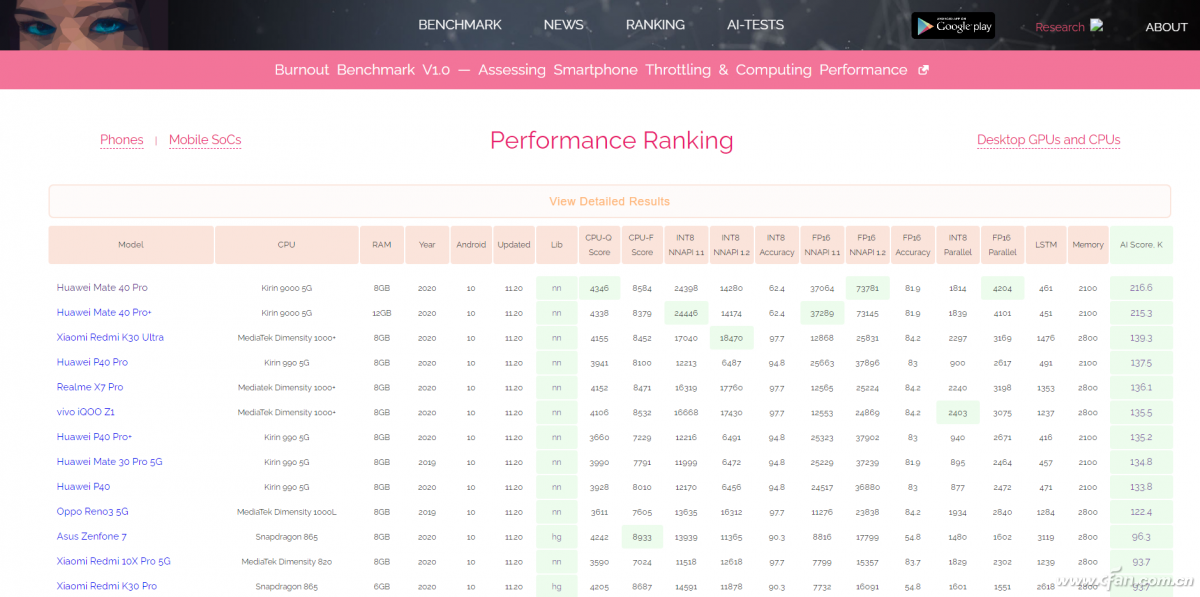
Task: Click the CPU-Q Score column header
Action: coord(599,245)
